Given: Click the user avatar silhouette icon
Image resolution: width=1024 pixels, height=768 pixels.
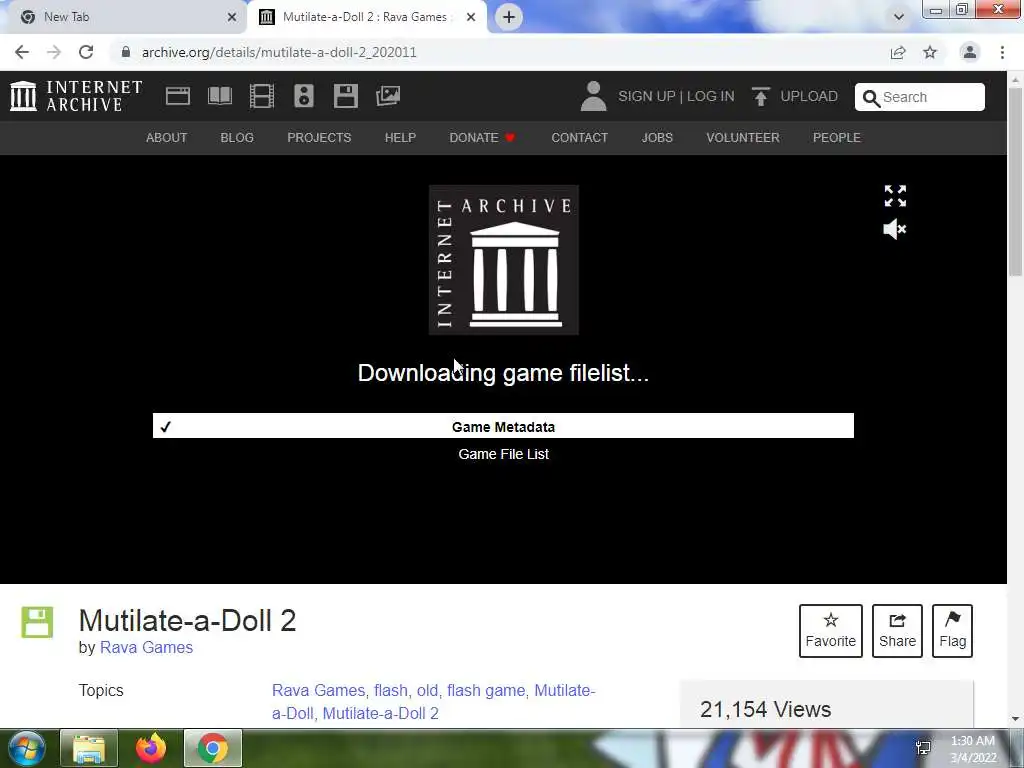Looking at the screenshot, I should (x=593, y=96).
